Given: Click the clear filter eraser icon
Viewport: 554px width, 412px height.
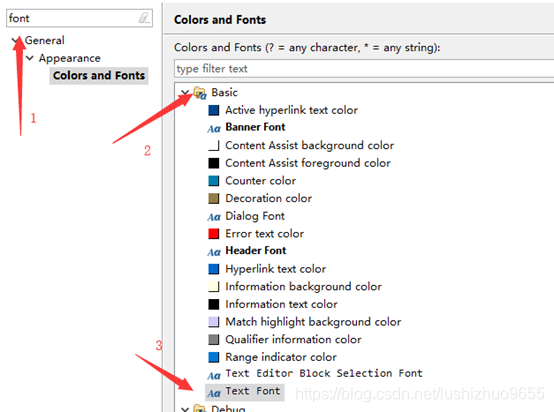Looking at the screenshot, I should (x=144, y=18).
